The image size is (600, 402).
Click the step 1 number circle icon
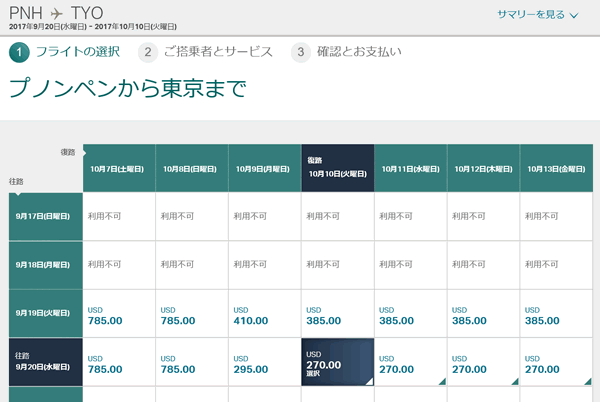[x=17, y=51]
